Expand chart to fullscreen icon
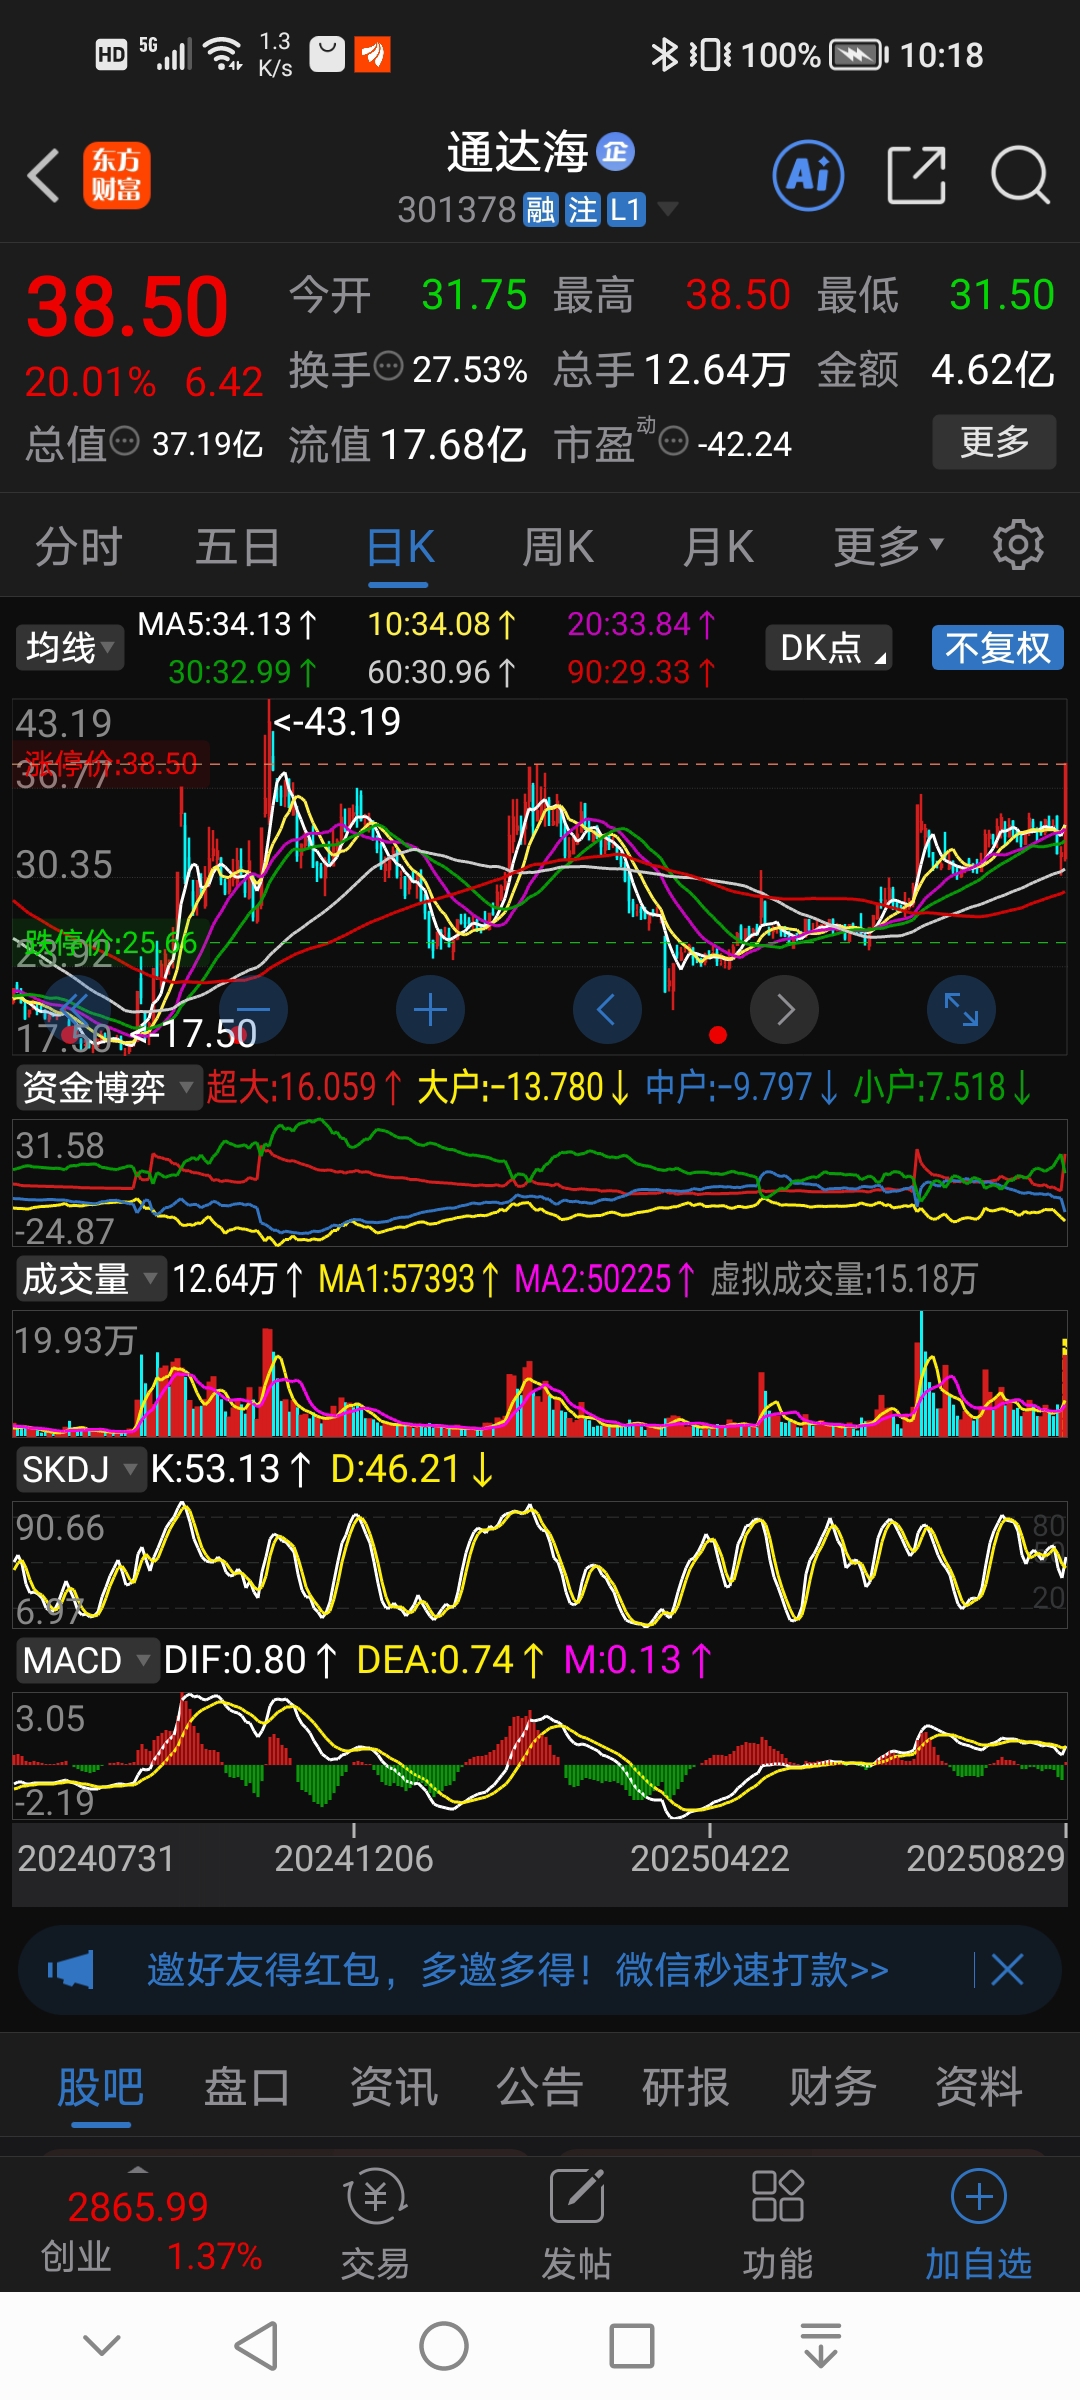1080x2400 pixels. [962, 1010]
